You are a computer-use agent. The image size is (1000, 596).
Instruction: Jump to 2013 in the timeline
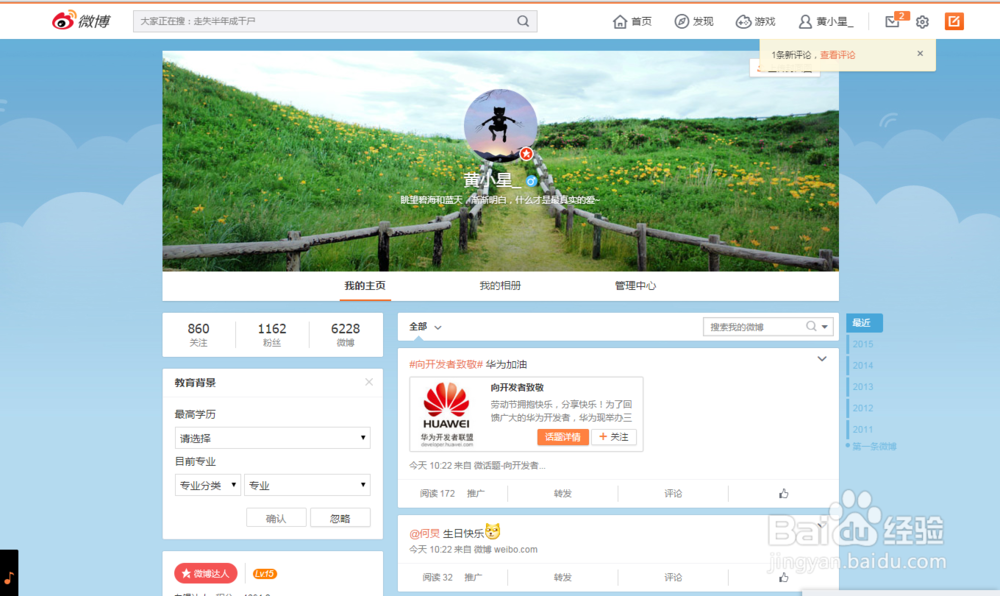862,387
